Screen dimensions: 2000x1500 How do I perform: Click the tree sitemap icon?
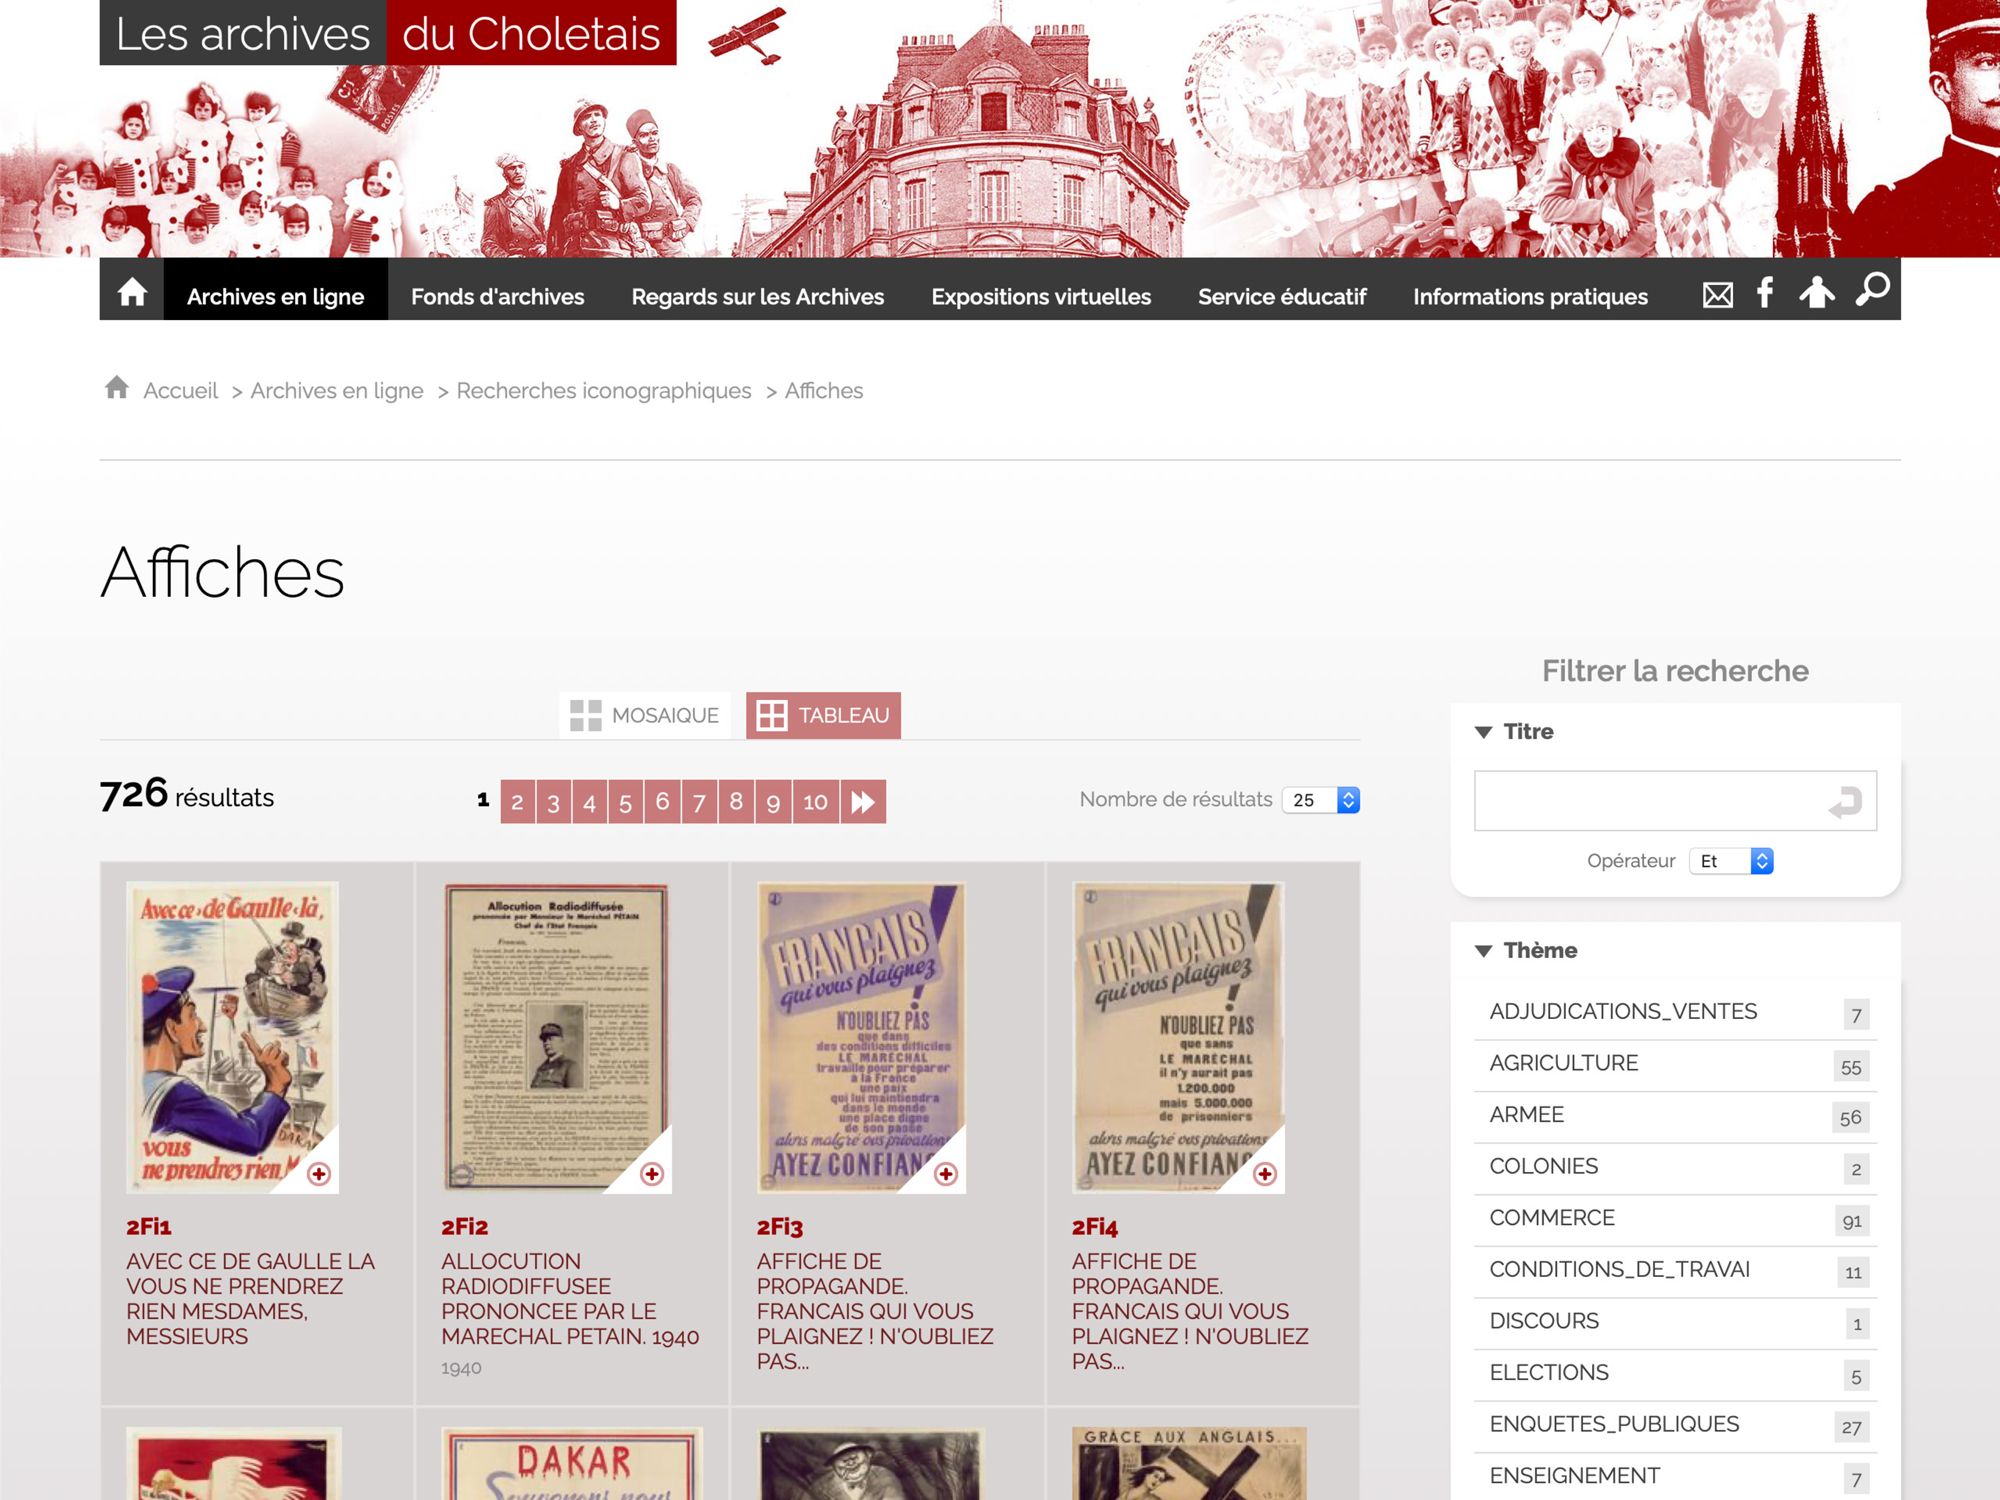click(1817, 293)
